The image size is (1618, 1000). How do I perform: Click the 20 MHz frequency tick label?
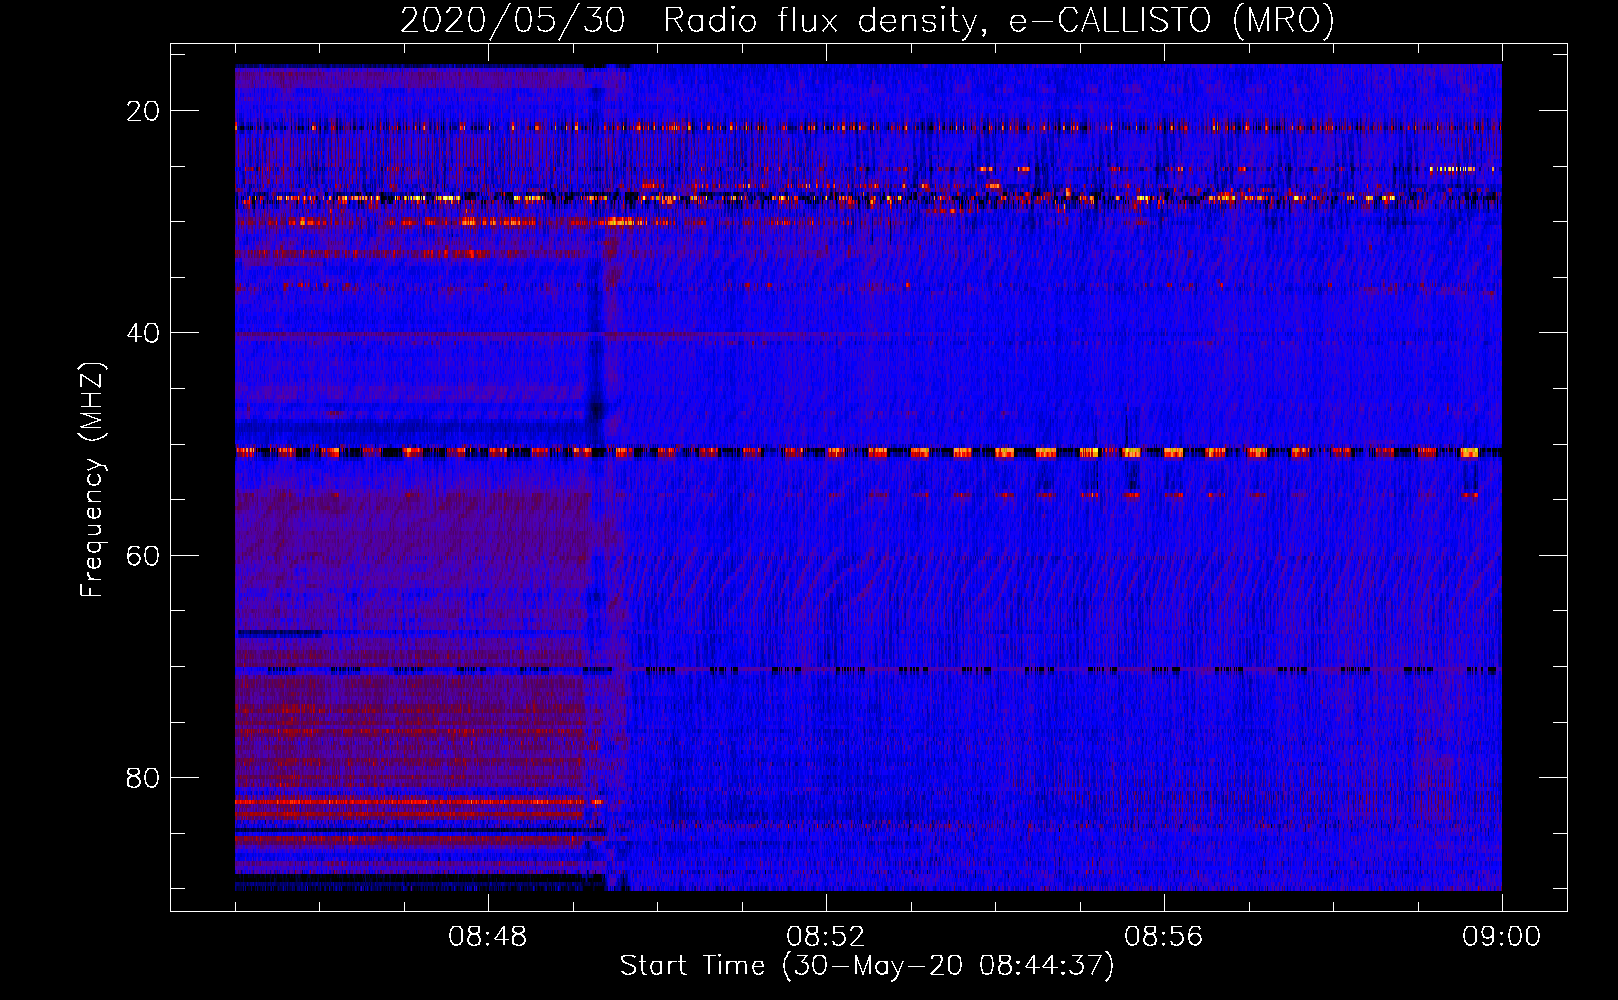pos(143,111)
